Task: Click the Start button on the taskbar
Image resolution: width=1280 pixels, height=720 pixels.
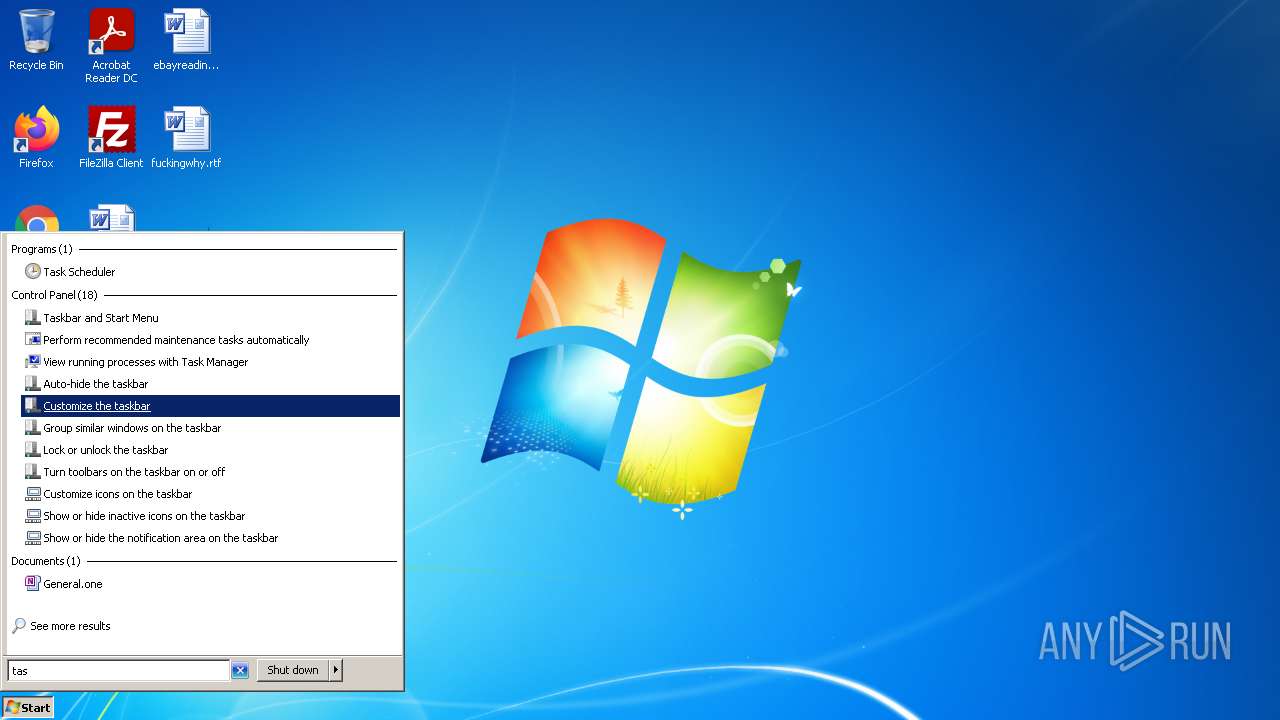Action: pyautogui.click(x=28, y=707)
